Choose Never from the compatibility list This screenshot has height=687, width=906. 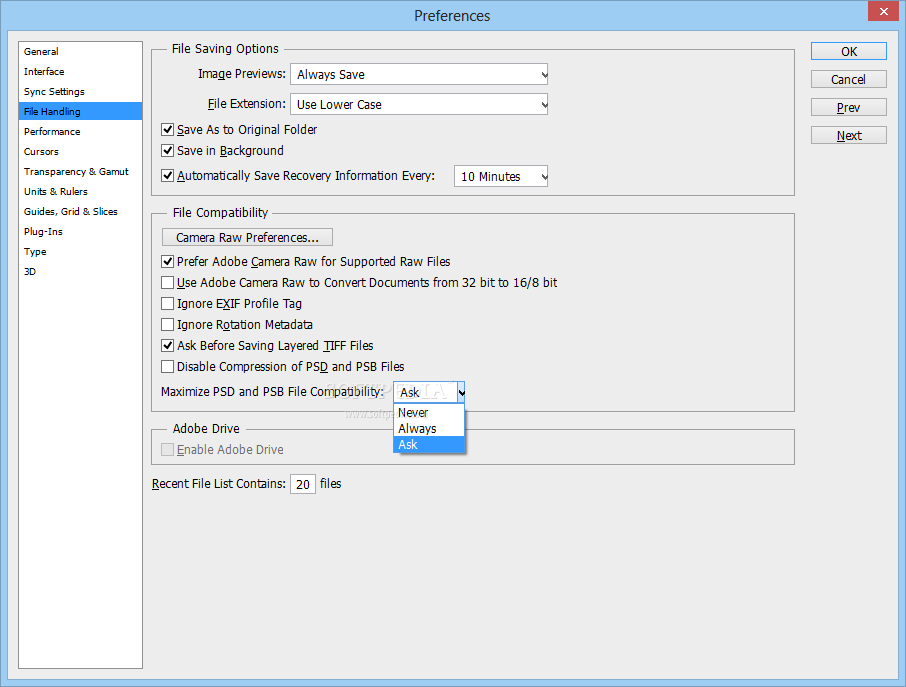coord(429,413)
